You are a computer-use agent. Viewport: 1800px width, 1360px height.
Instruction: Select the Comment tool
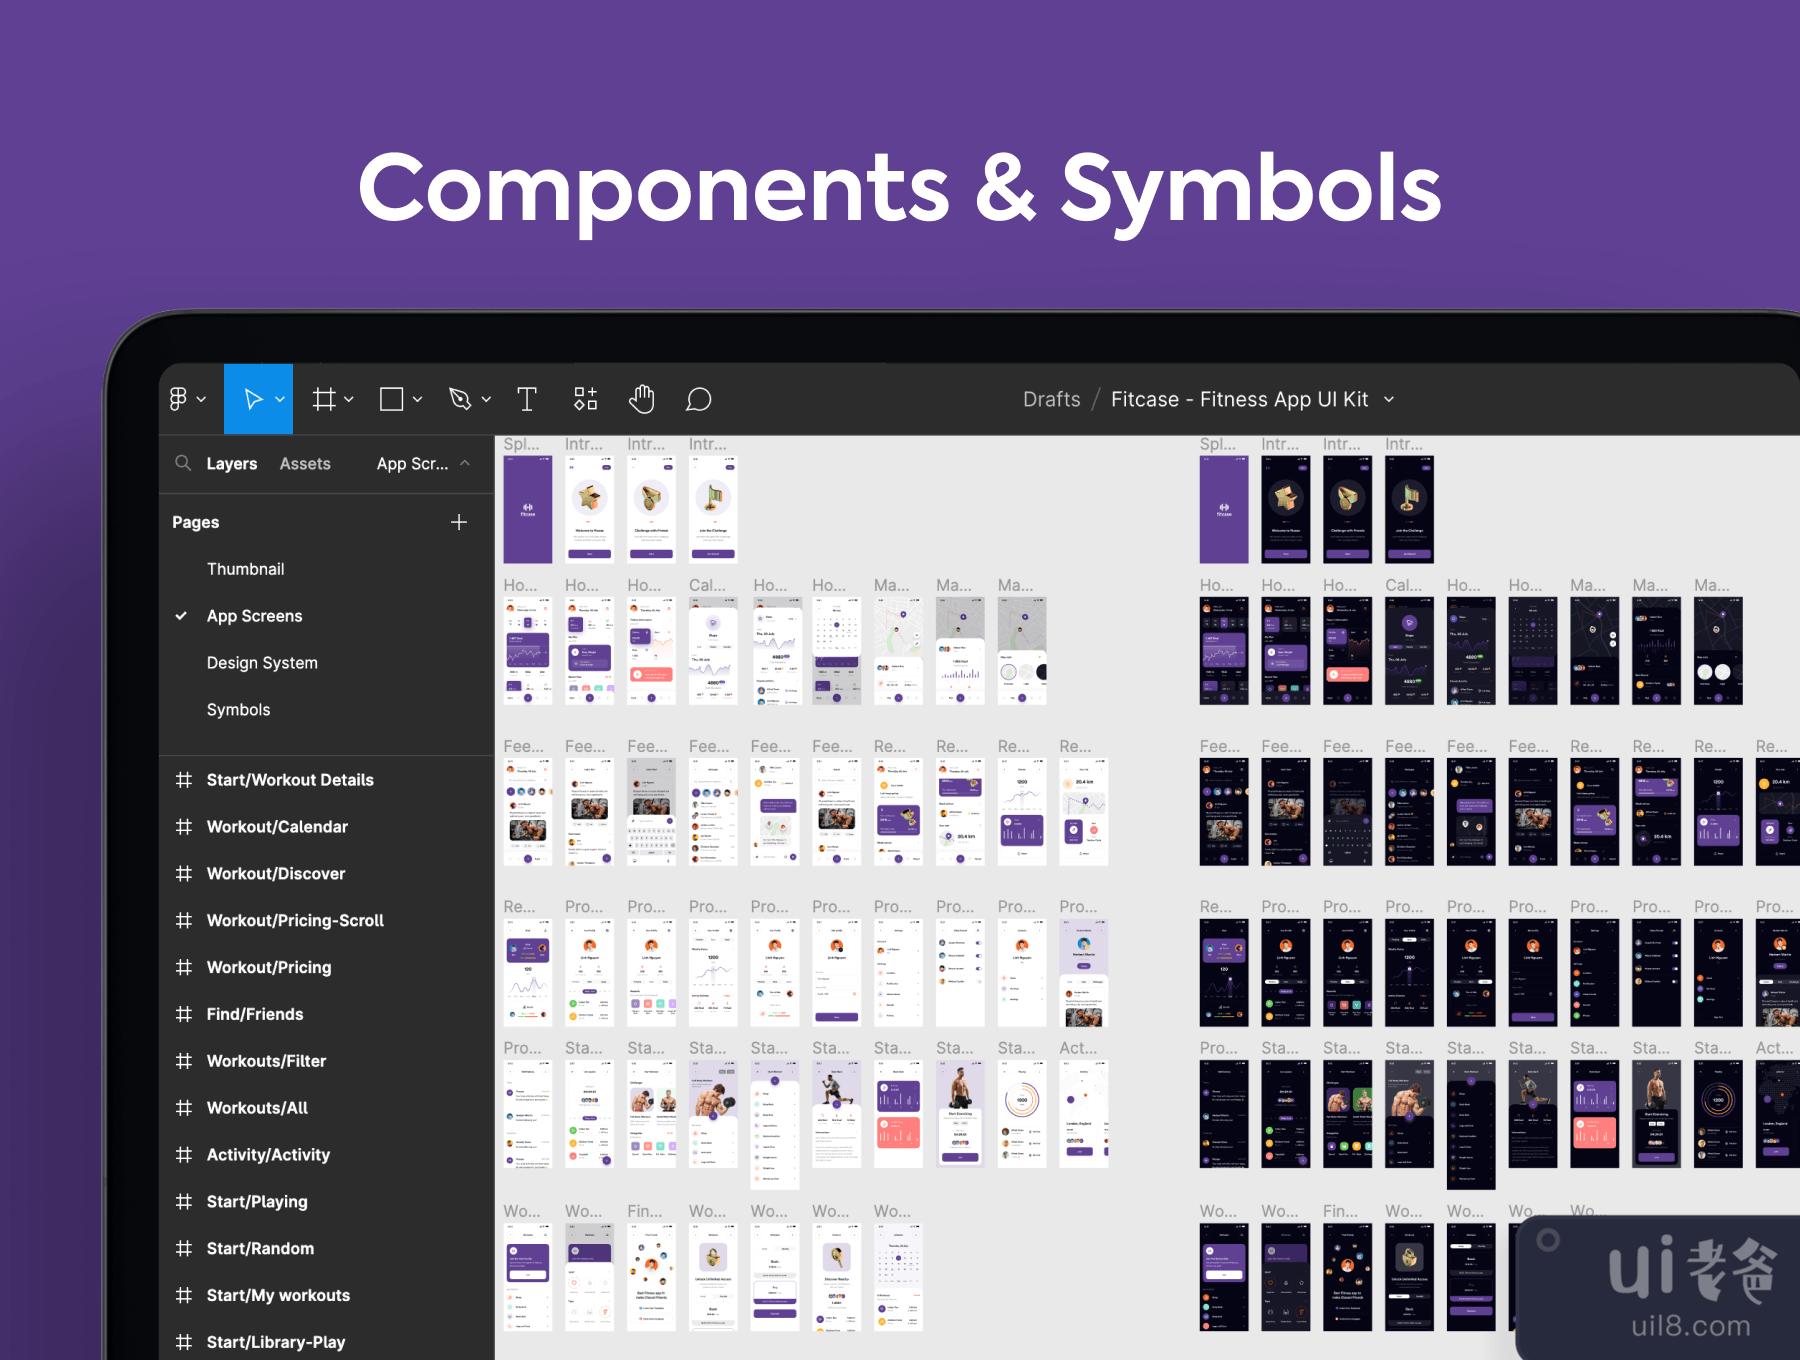point(698,399)
